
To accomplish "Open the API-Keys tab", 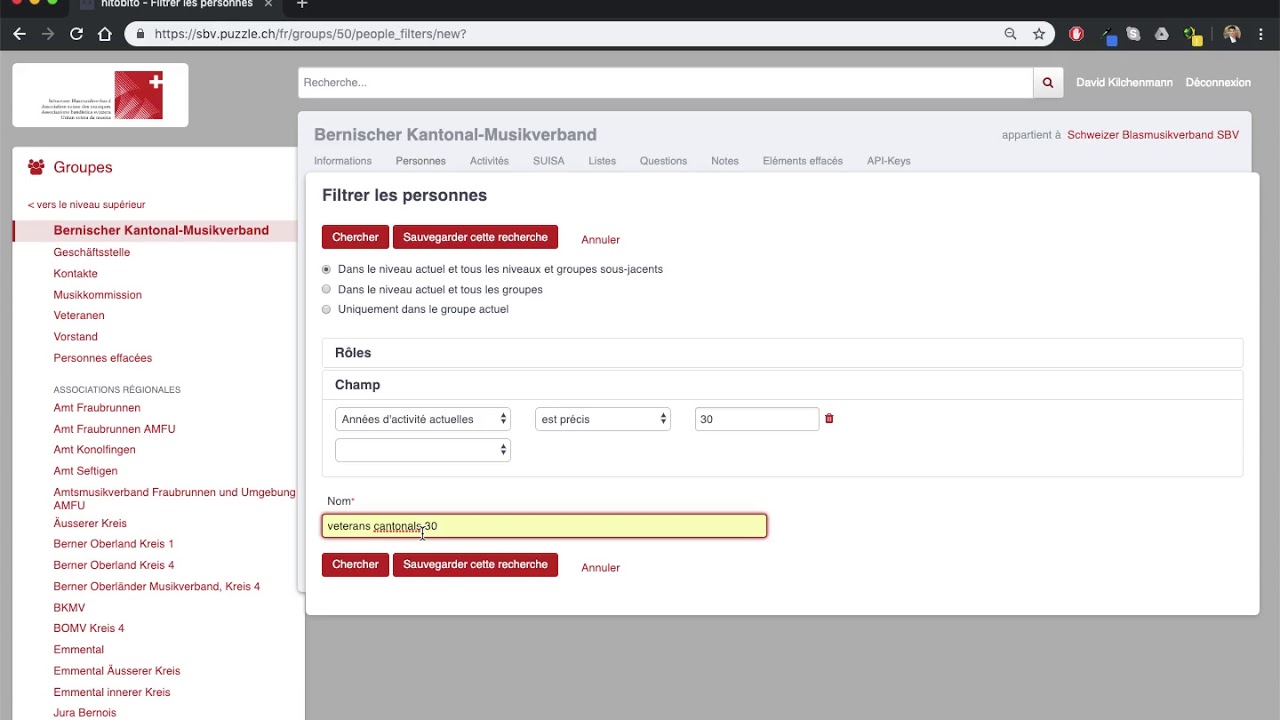I will (889, 161).
